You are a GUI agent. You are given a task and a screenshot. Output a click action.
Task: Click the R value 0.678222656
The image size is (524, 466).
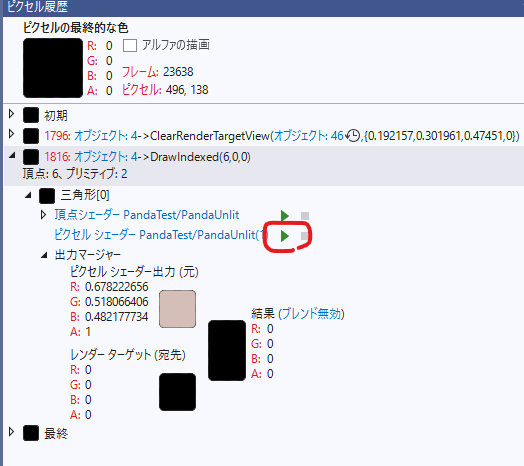coord(116,287)
